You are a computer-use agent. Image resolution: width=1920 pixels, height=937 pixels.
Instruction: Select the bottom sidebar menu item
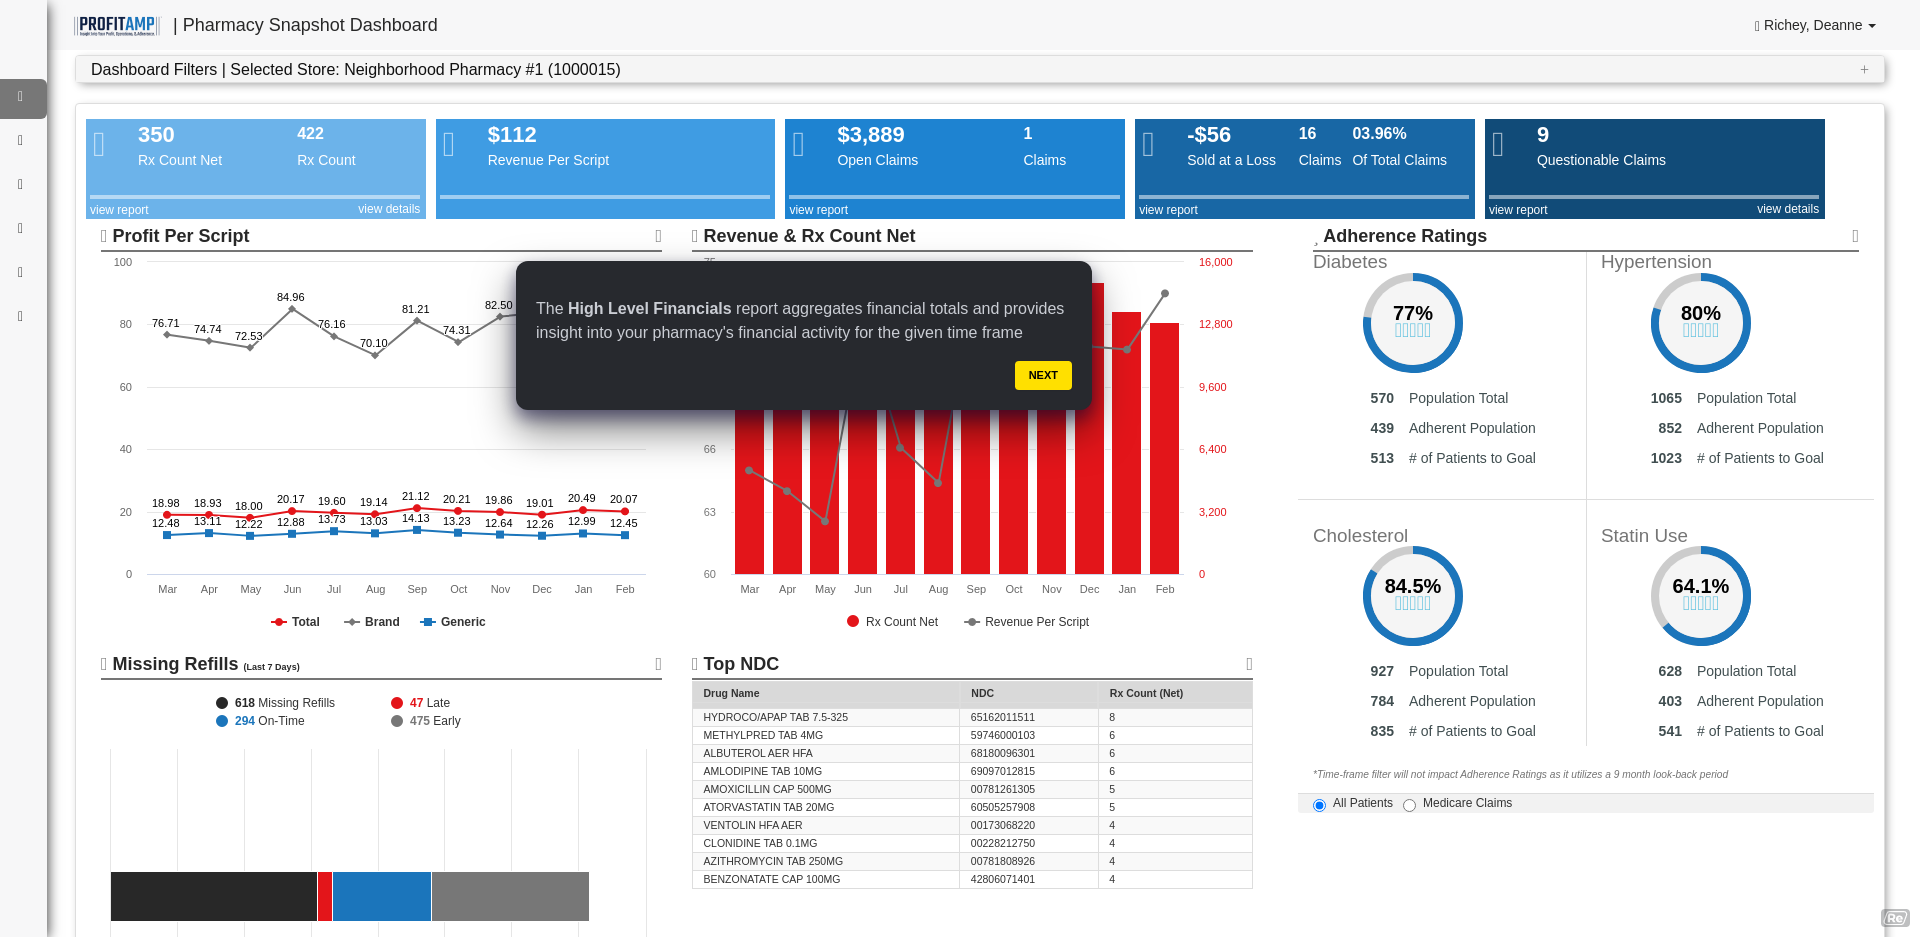pos(21,316)
